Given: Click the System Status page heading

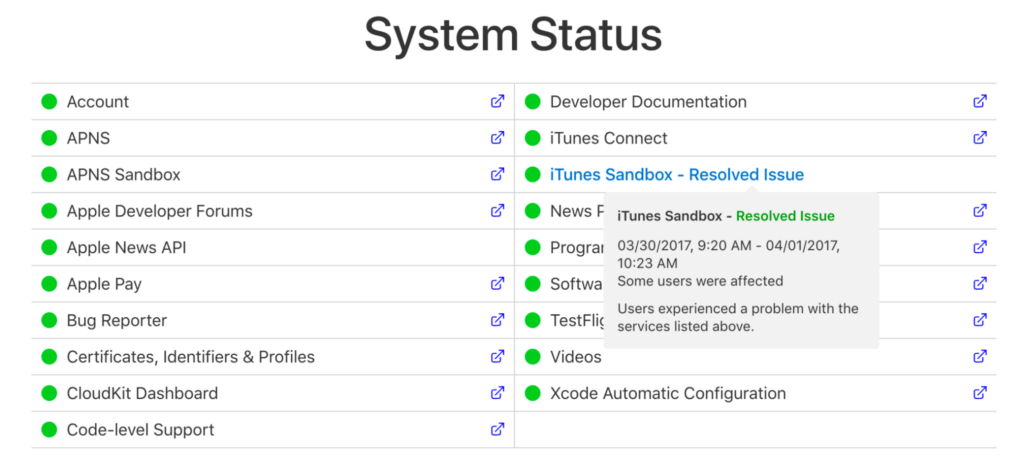Looking at the screenshot, I should (x=512, y=36).
